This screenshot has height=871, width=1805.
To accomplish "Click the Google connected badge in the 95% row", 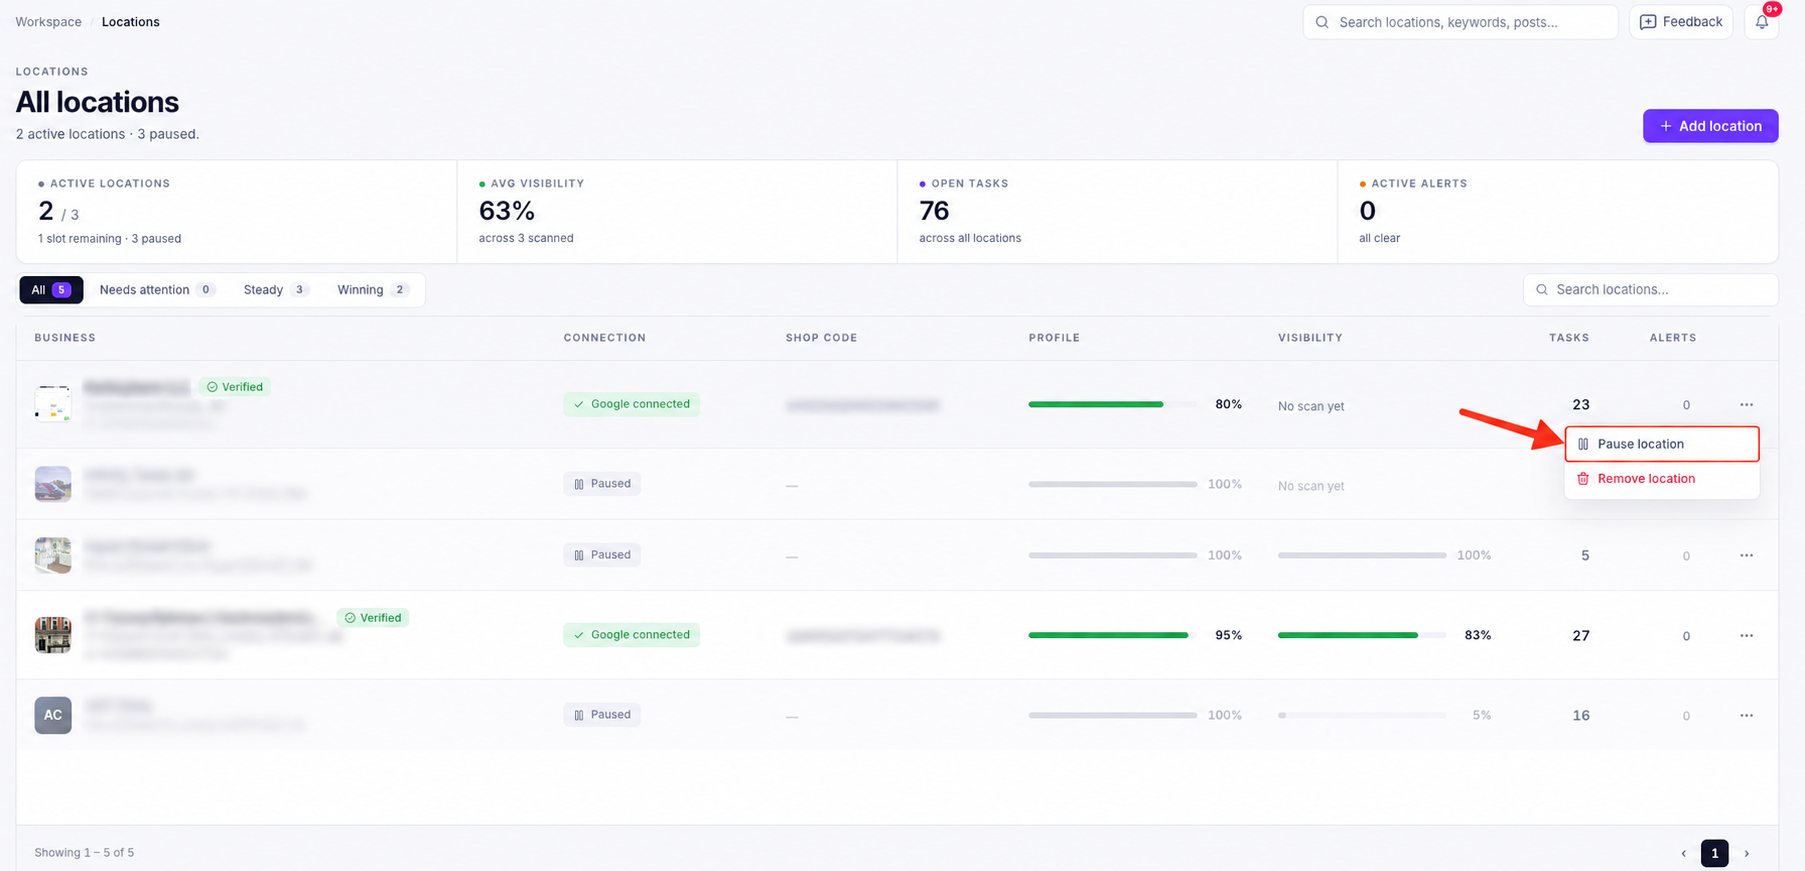I will coord(631,635).
